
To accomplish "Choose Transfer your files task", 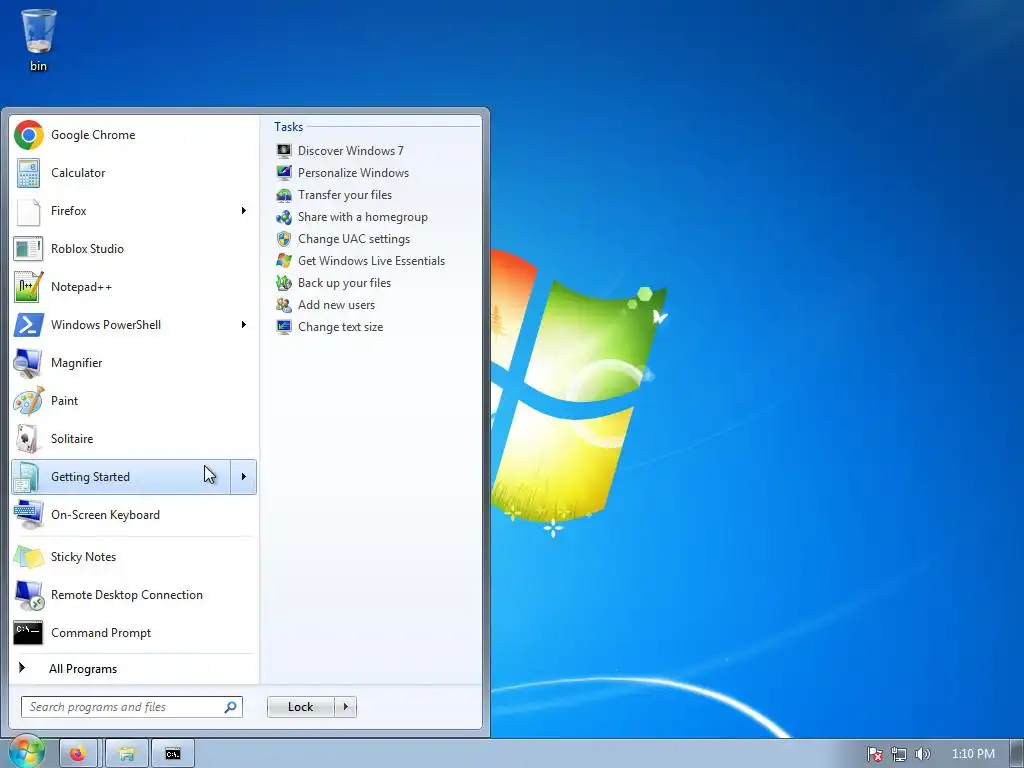I will [345, 195].
